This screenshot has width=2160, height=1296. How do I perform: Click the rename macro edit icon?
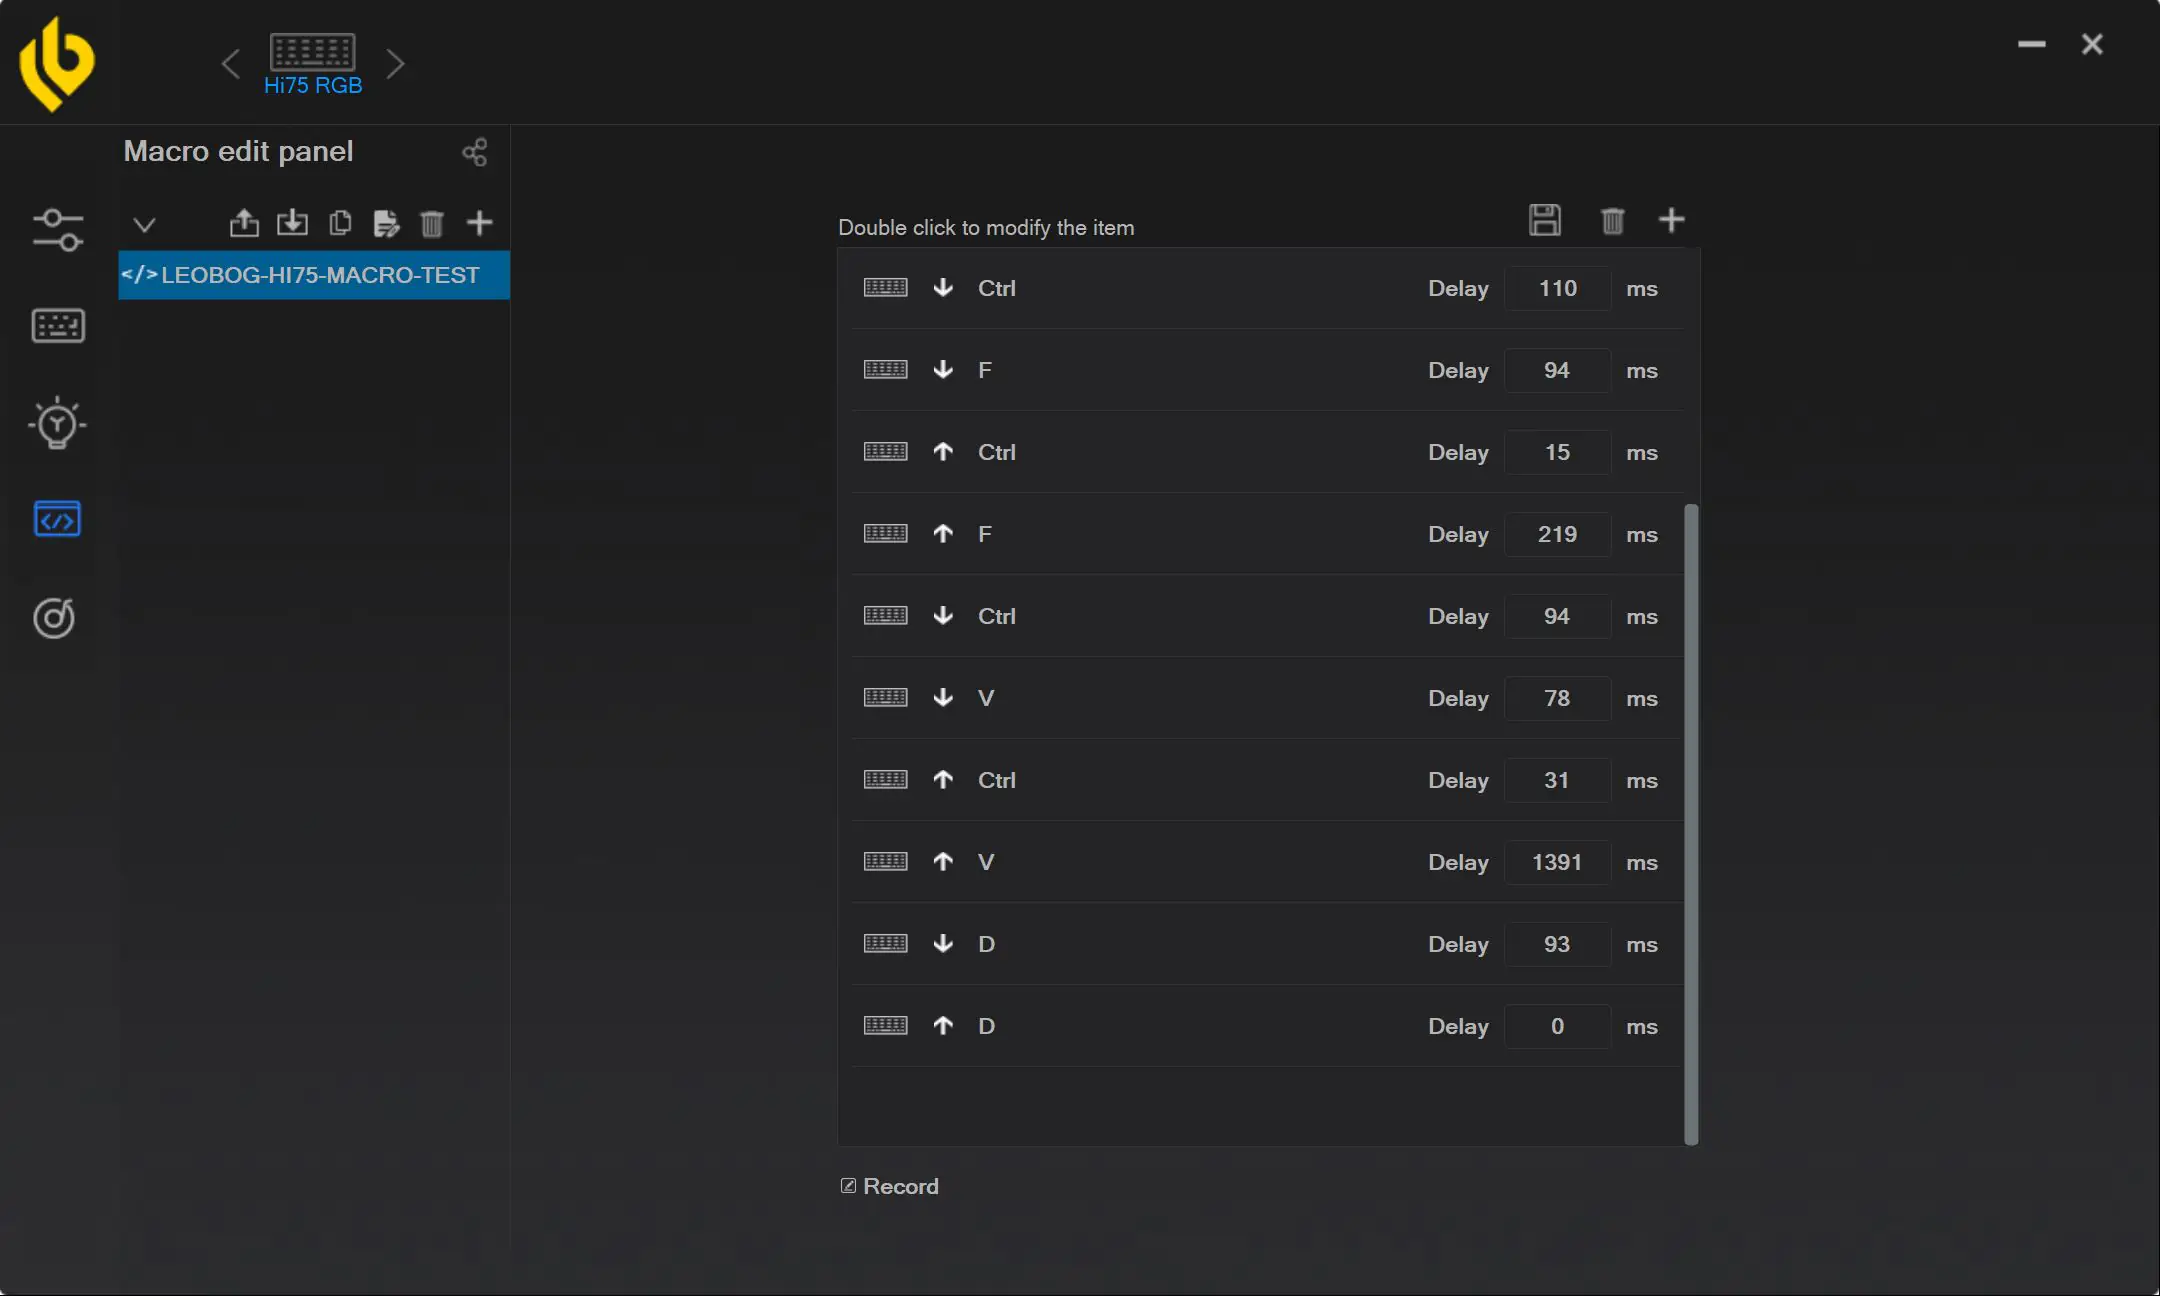386,223
